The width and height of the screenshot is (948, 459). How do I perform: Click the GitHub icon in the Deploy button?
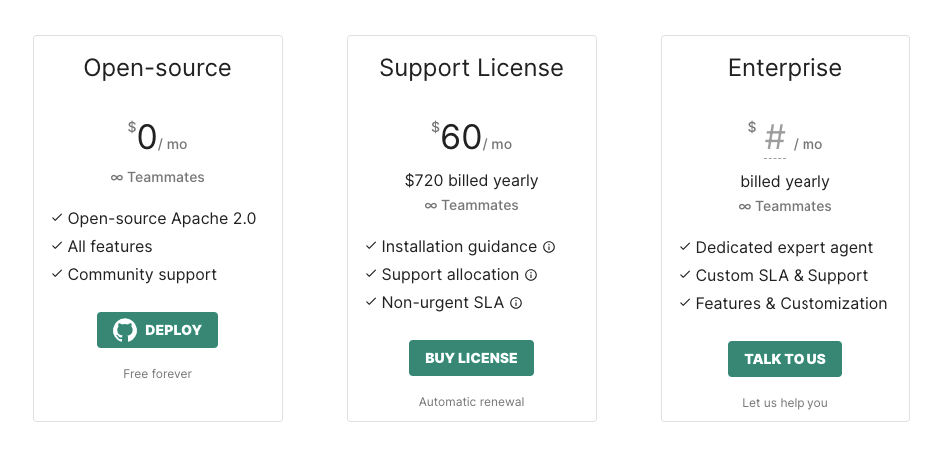125,330
